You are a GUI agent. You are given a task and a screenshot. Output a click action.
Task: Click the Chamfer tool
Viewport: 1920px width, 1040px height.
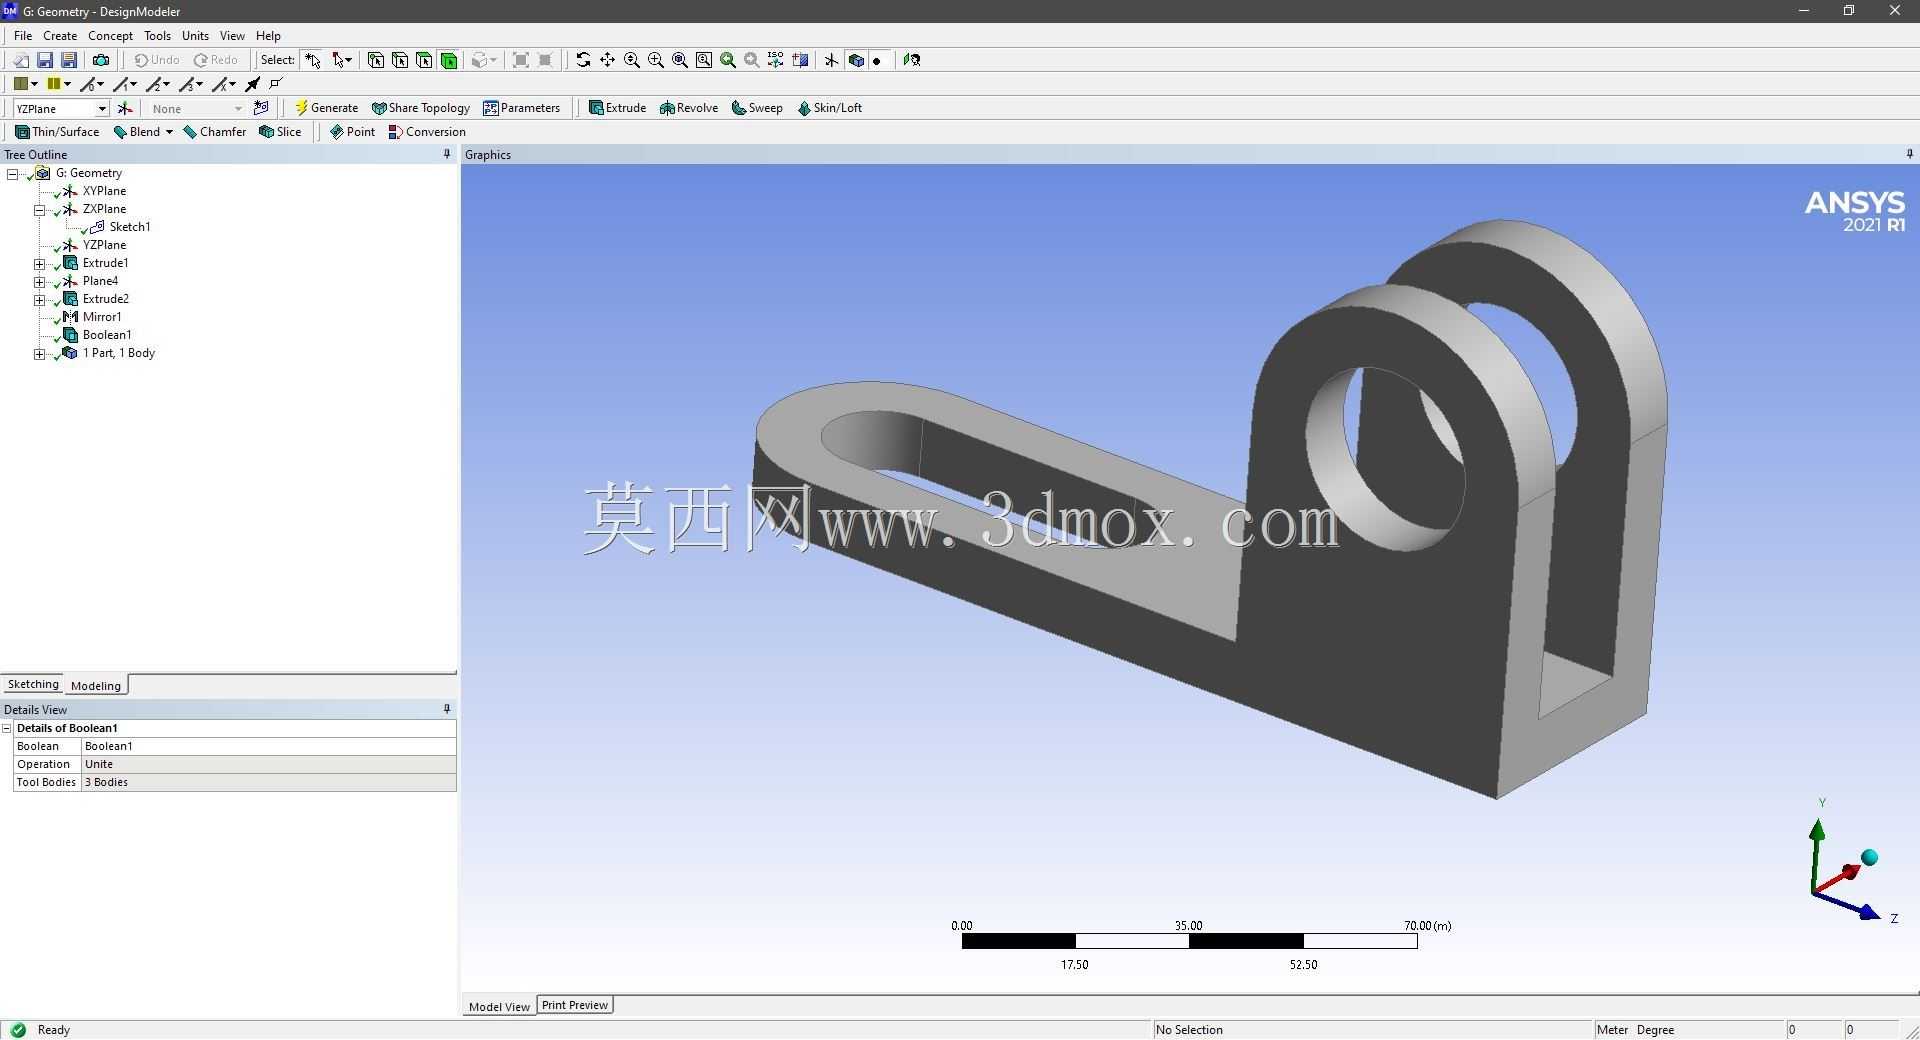[x=215, y=132]
